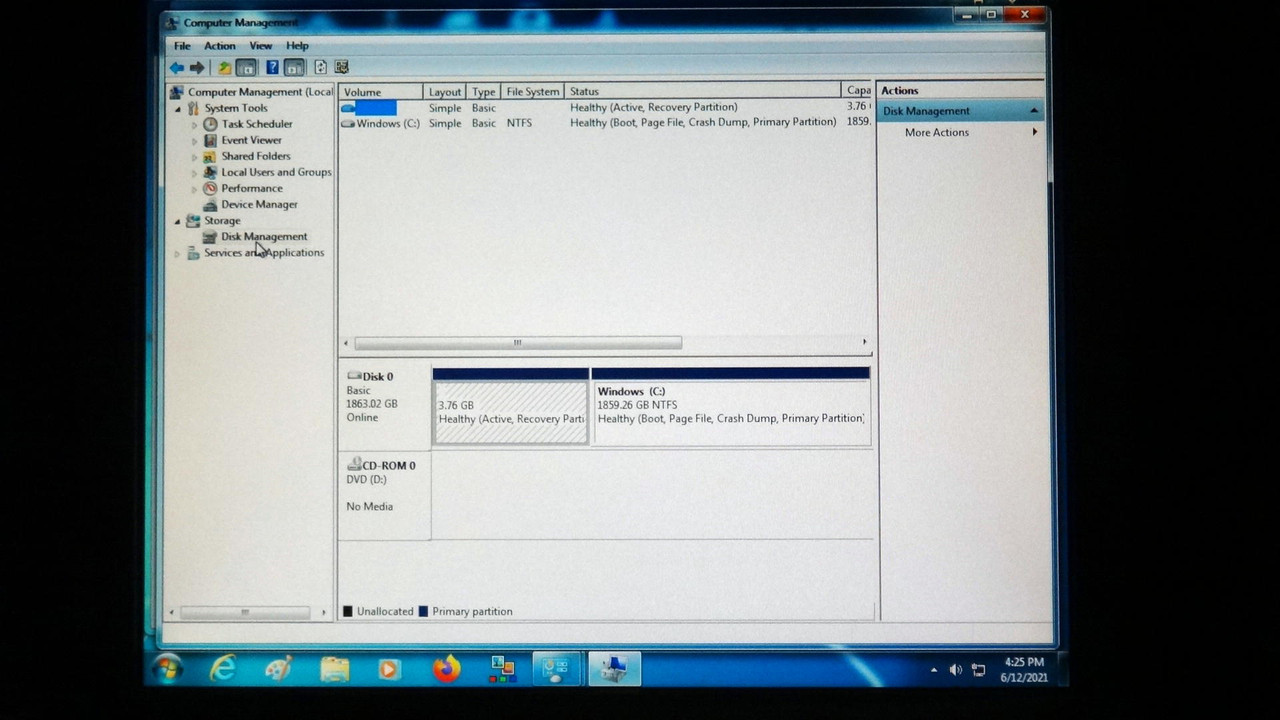
Task: Click the Up one level folder icon
Action: [225, 68]
